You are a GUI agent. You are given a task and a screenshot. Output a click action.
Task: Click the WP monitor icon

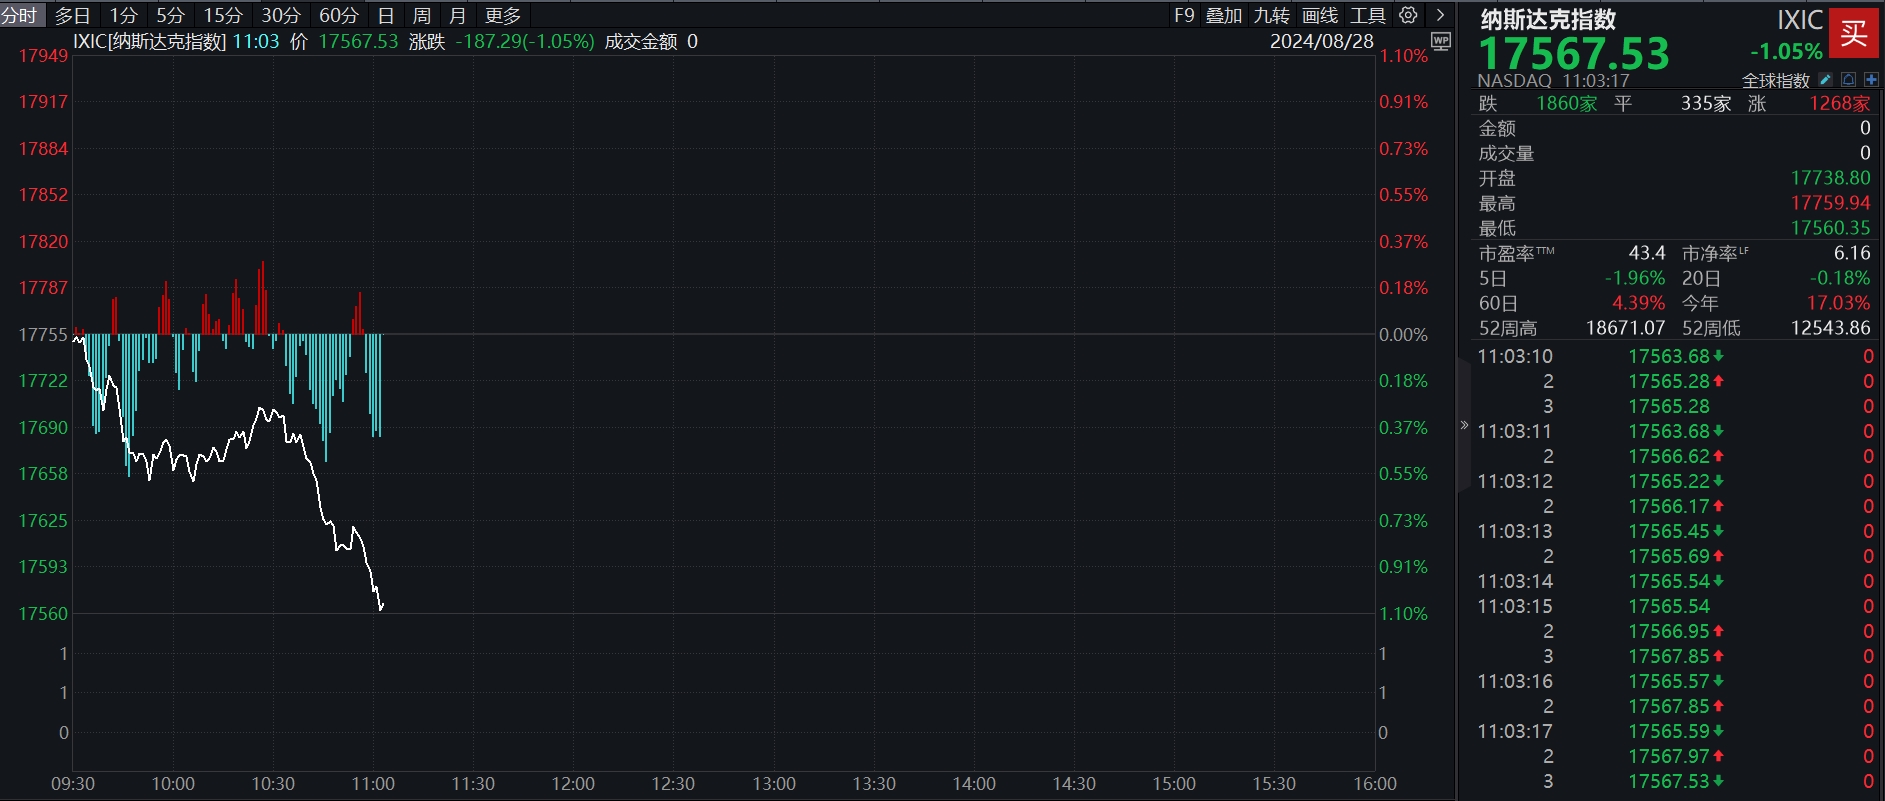tap(1441, 41)
